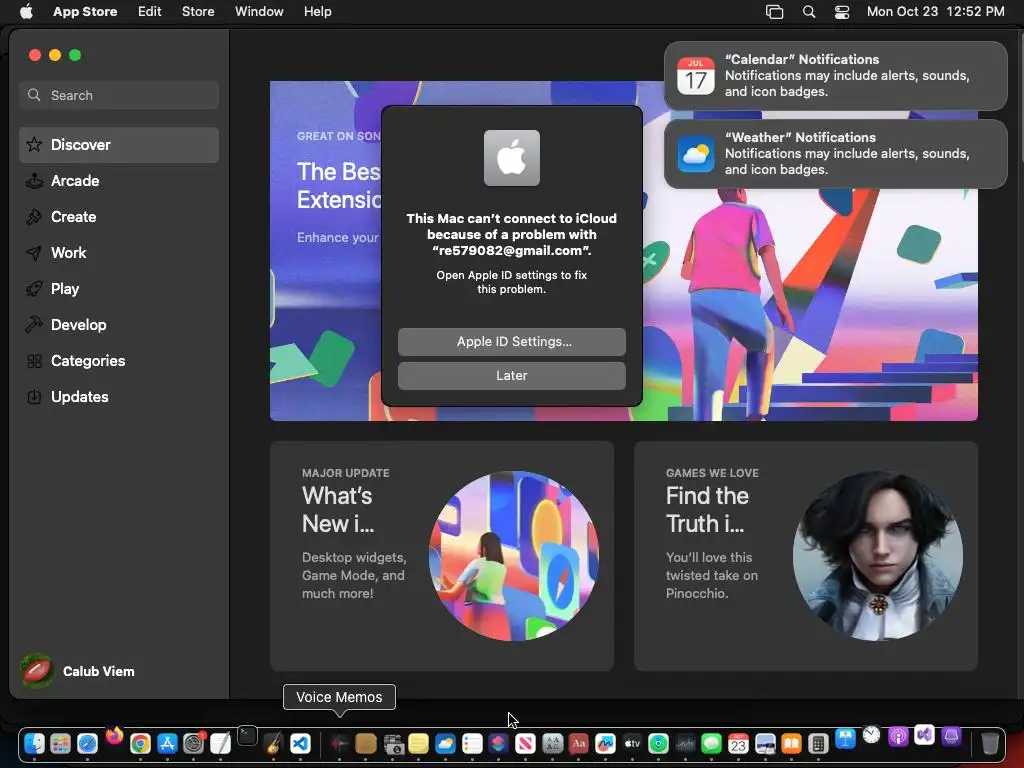Open Clock app from the dock
This screenshot has width=1024, height=768.
(871, 735)
